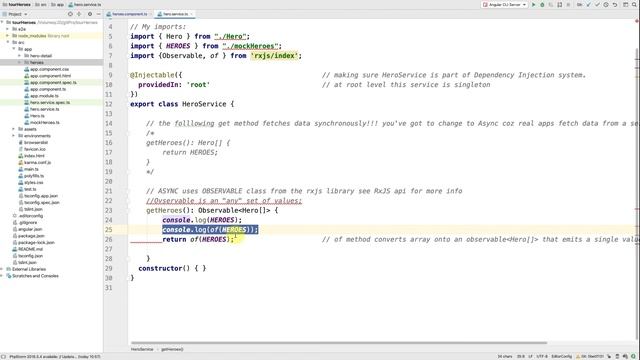Screen dimensions: 640x360
Task: Open the project structure window icon
Action: click(x=626, y=4)
